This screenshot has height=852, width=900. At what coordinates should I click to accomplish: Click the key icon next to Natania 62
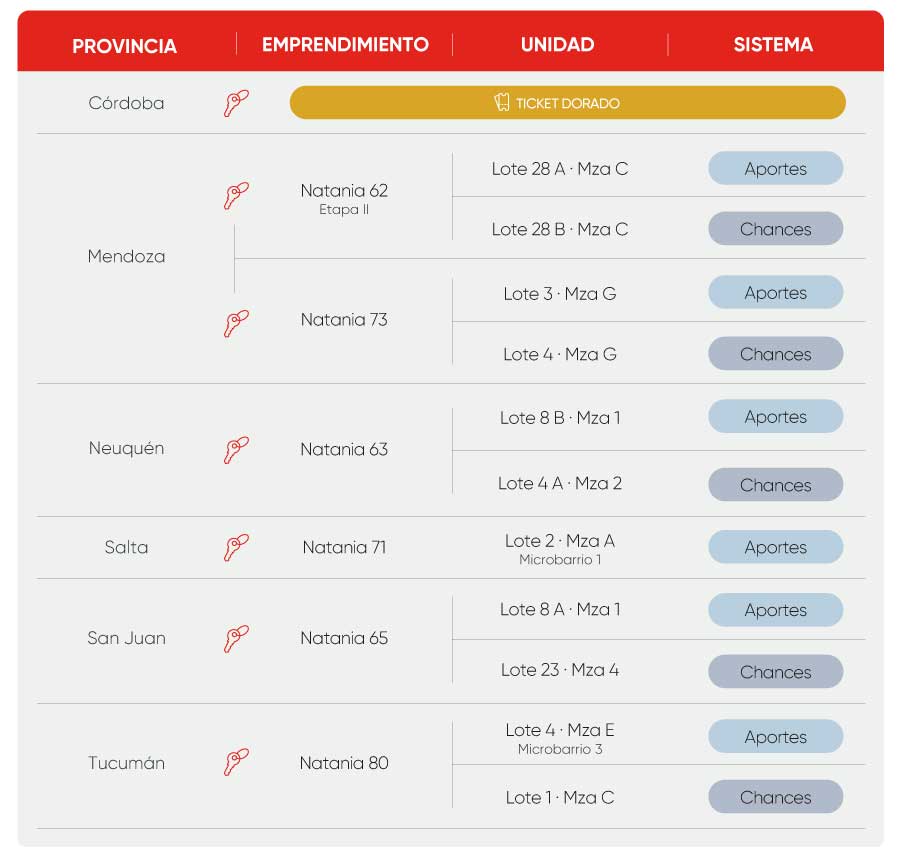click(x=236, y=196)
